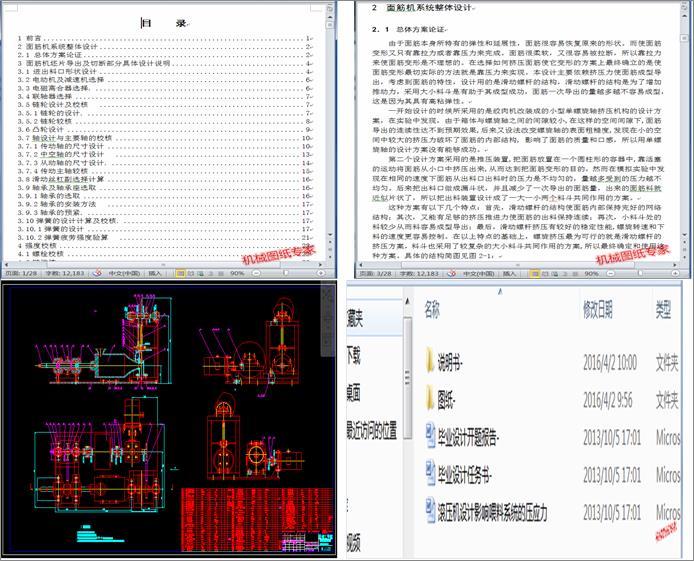Click the horizontal scrollbar thumb in the page 3/28 window
The image size is (694, 561).
(x=518, y=265)
